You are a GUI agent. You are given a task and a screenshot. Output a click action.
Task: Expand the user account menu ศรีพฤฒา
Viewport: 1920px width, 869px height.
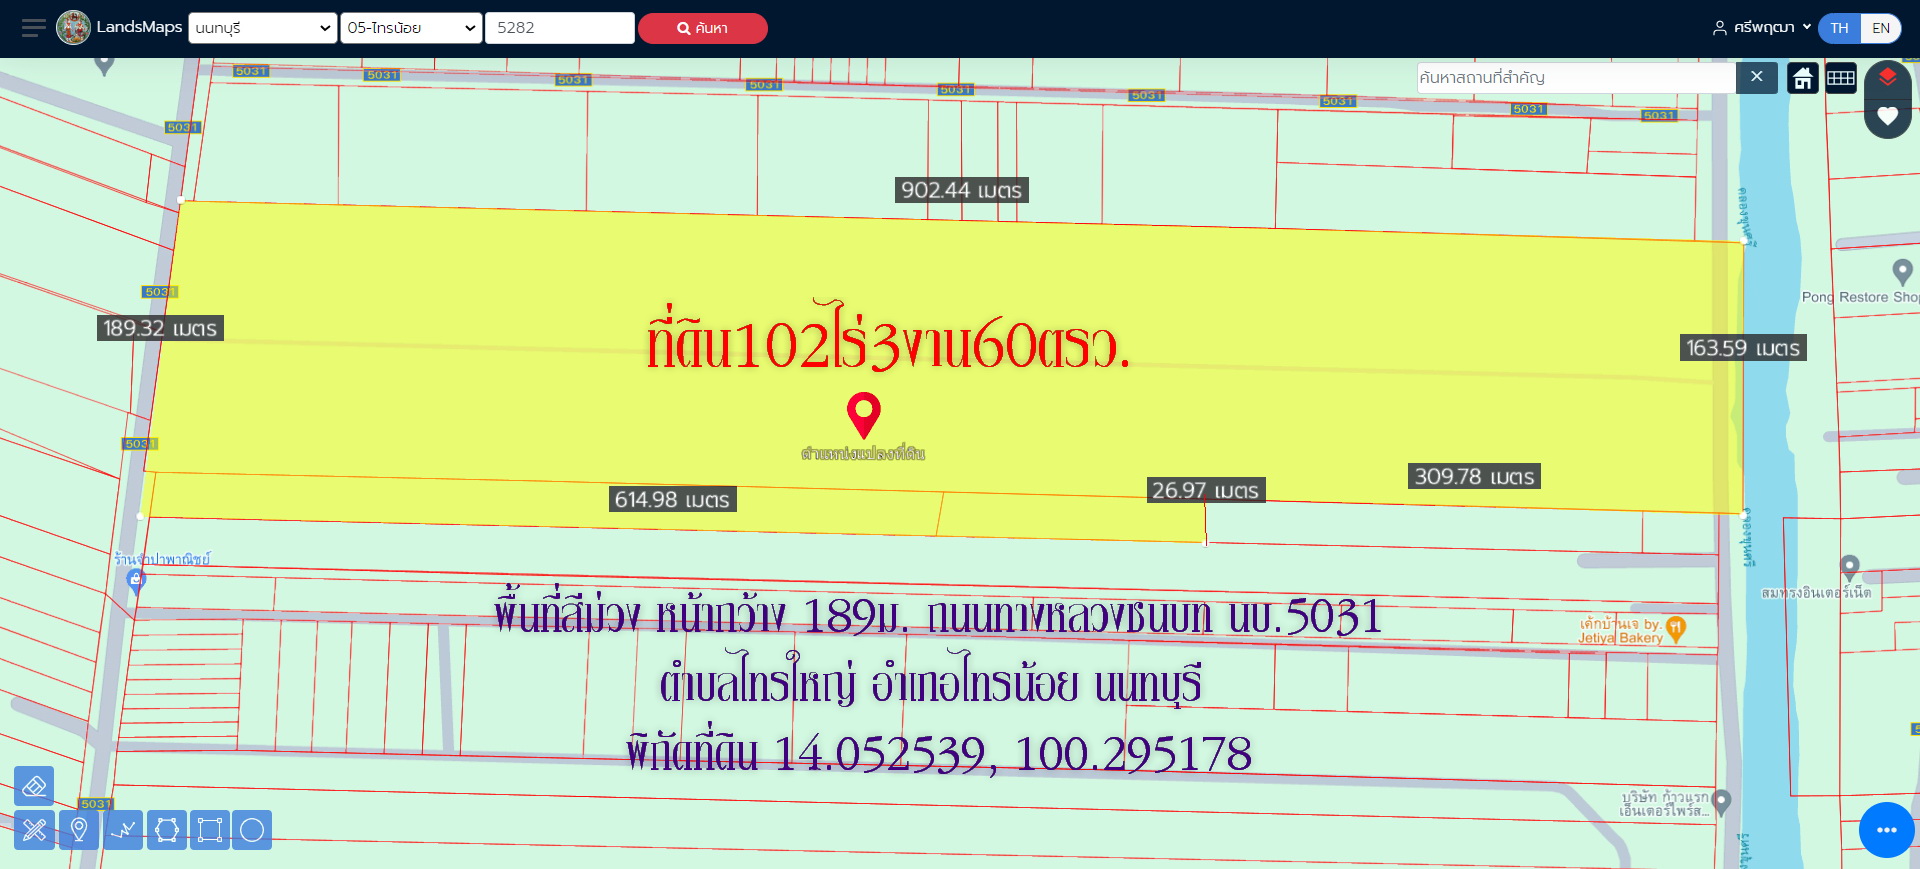tap(1762, 28)
